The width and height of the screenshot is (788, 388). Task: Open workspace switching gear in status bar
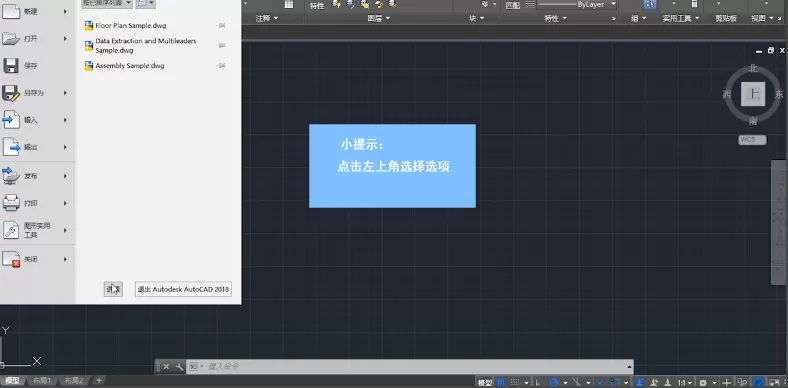coord(704,383)
